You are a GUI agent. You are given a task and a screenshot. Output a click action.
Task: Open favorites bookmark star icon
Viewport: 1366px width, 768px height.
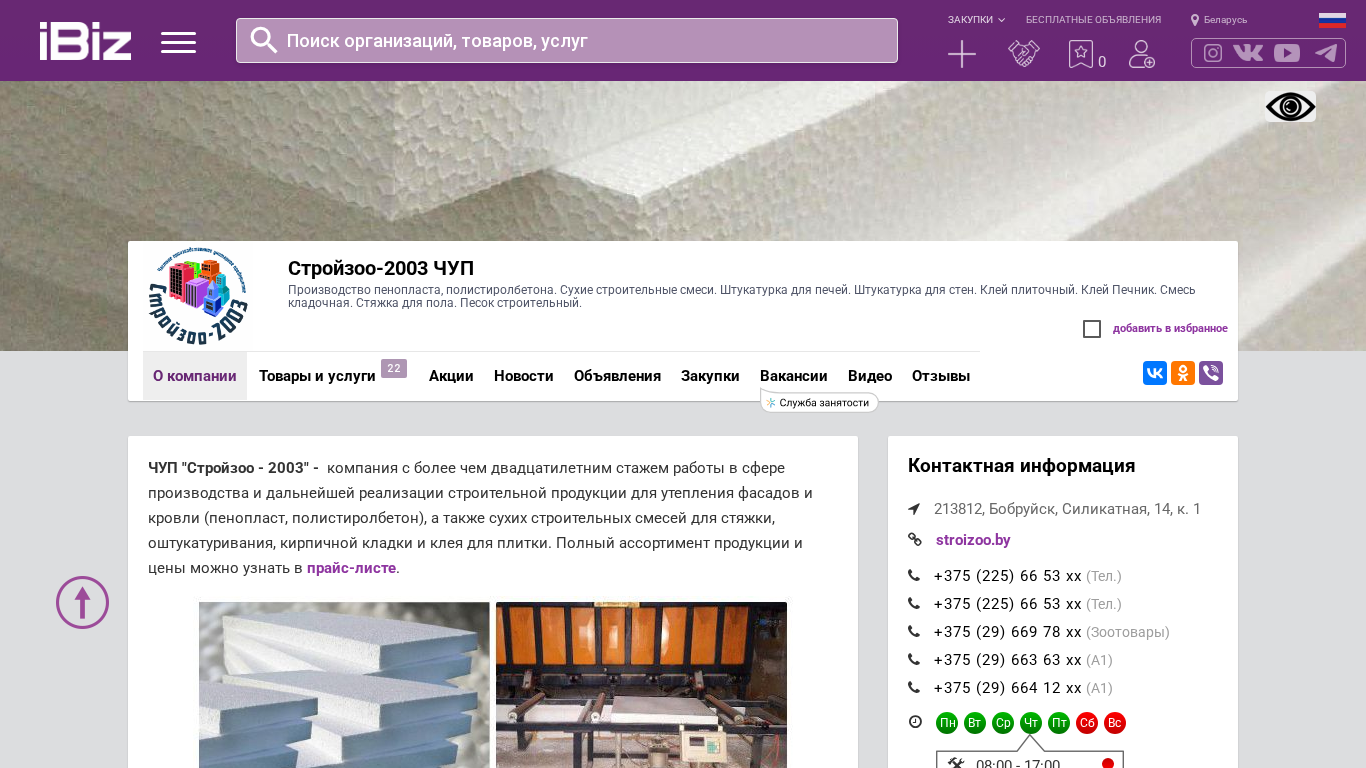coord(1081,54)
